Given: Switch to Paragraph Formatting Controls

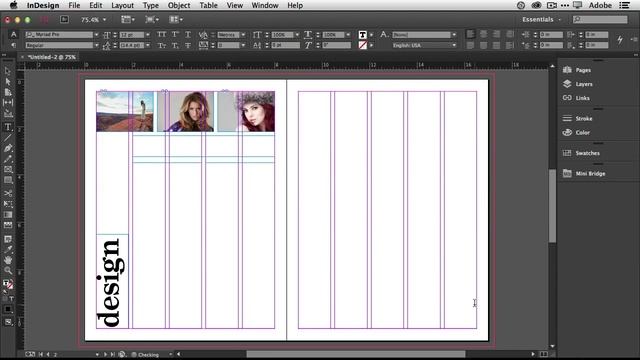Looking at the screenshot, I should [13, 45].
